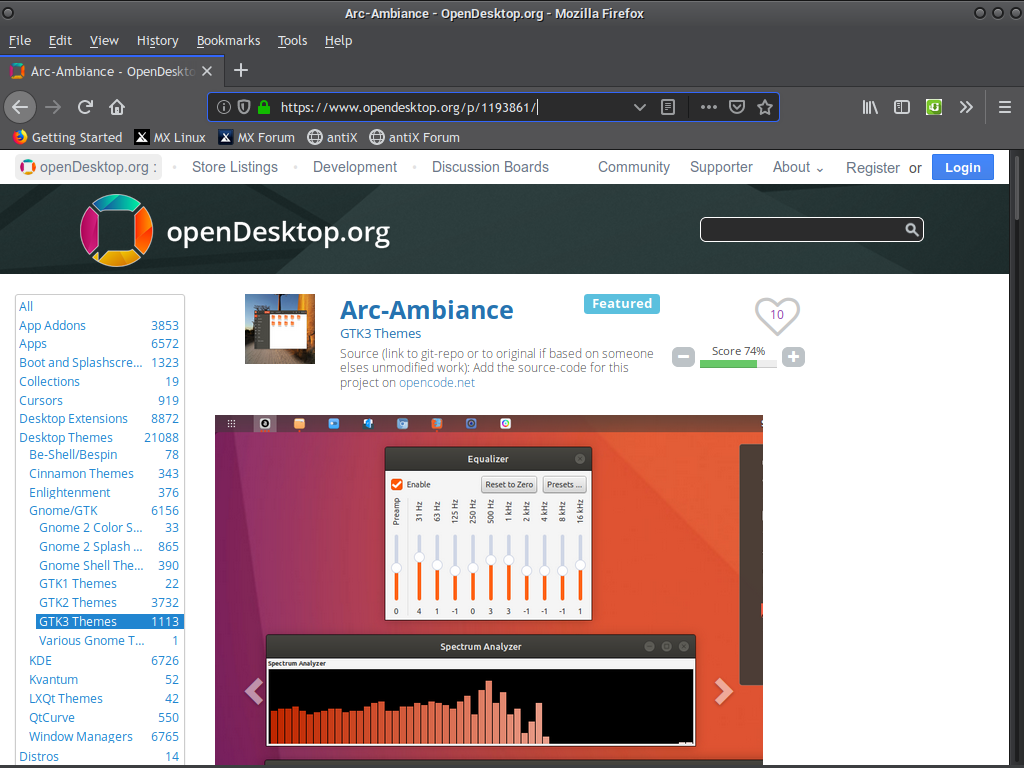This screenshot has width=1024, height=768.
Task: Select the Kvantum category
Action: pyautogui.click(x=53, y=680)
